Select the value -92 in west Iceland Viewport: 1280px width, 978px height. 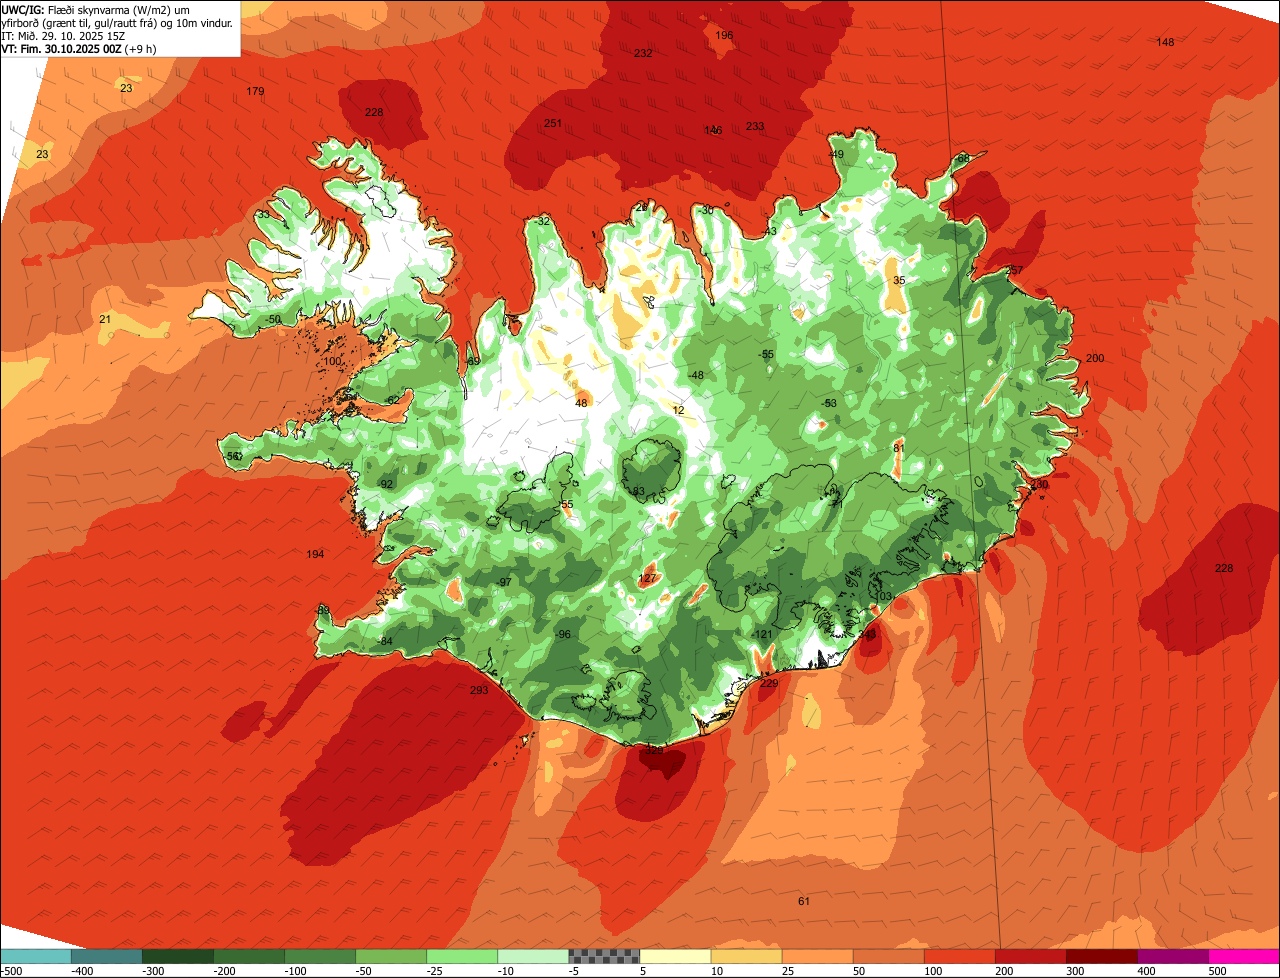tap(386, 485)
